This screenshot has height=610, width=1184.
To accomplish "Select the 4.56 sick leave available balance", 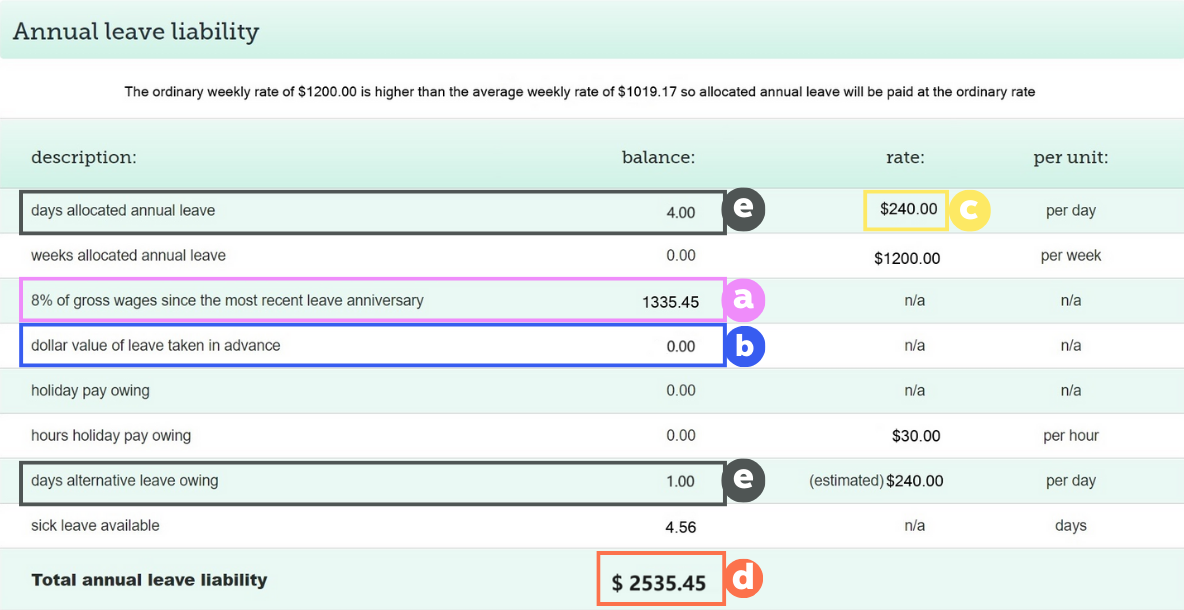I will coord(680,527).
